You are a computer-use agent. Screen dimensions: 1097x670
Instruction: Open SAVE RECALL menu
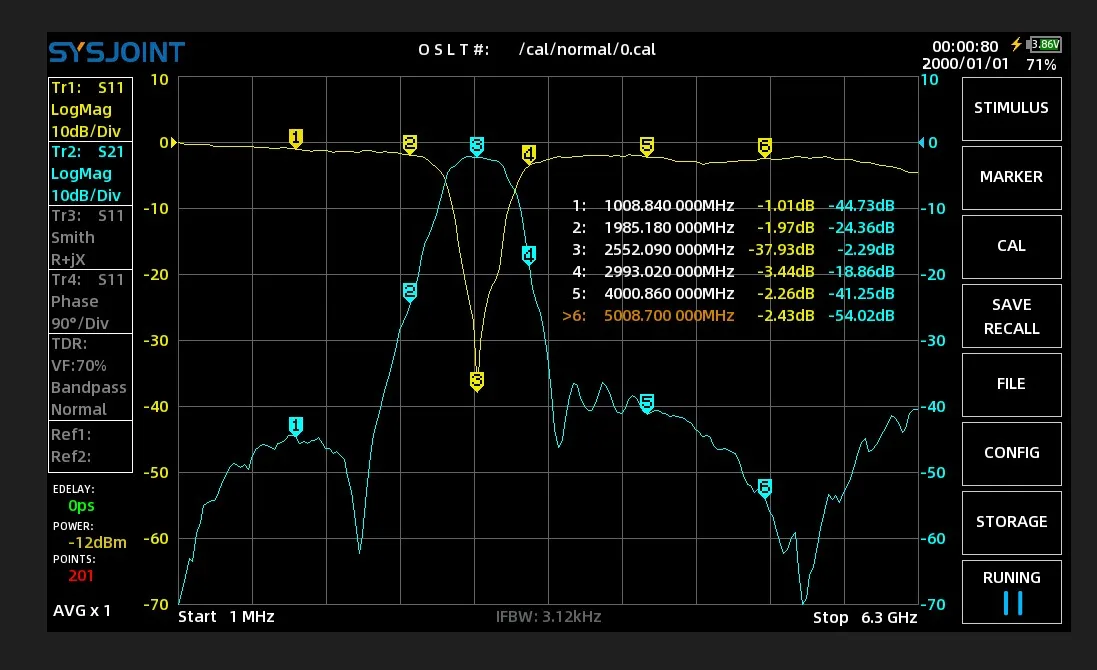pos(1011,315)
